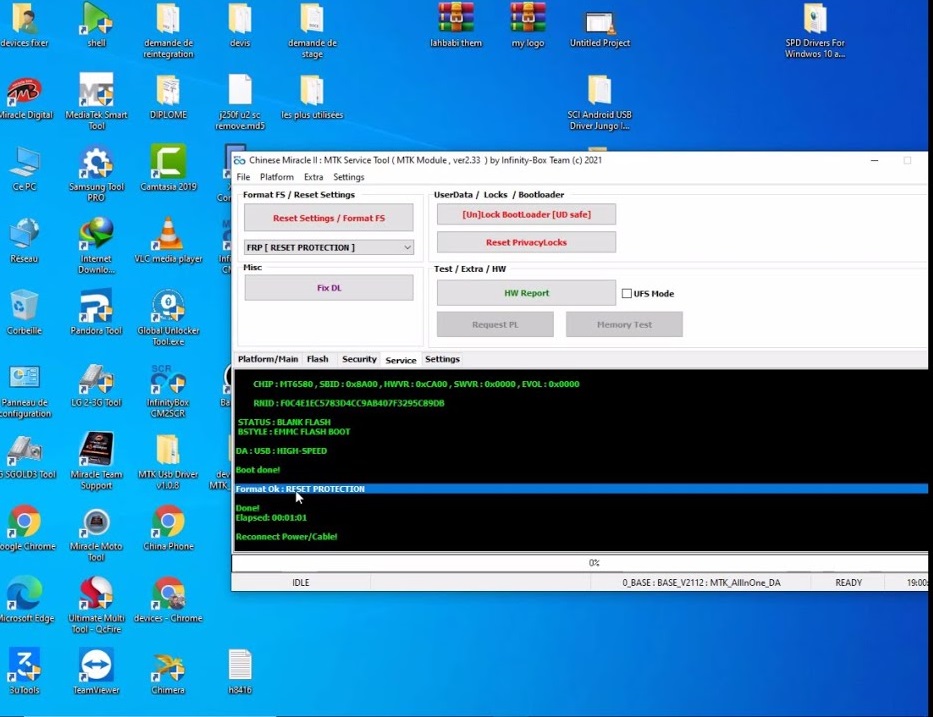Open the Extra menu
The image size is (933, 717).
[x=313, y=177]
